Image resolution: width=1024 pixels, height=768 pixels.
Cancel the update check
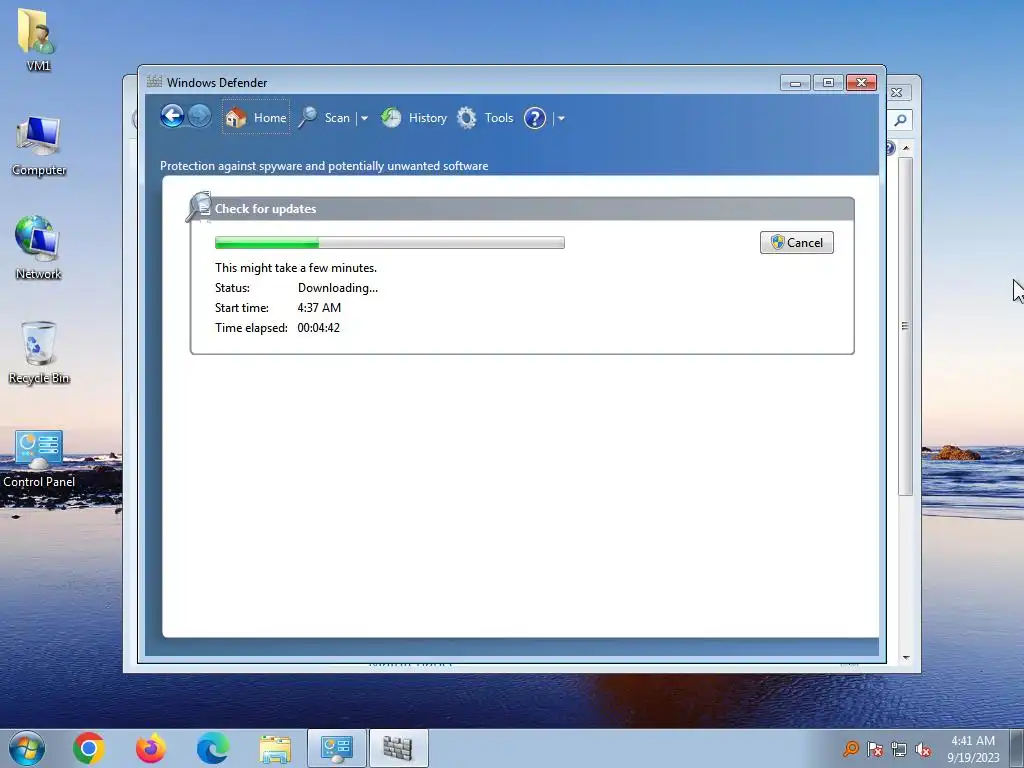(797, 243)
